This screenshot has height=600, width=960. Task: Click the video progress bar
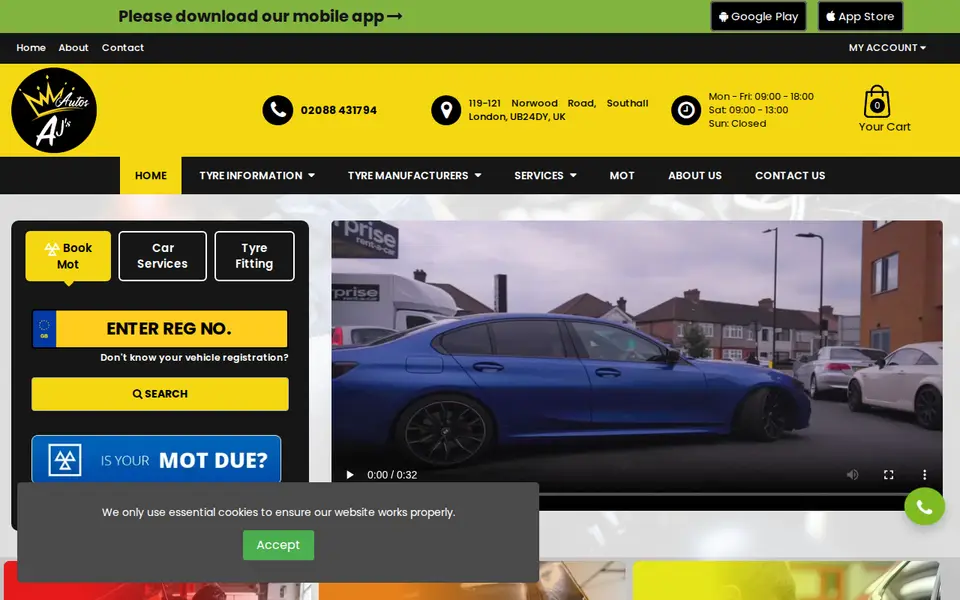click(637, 493)
